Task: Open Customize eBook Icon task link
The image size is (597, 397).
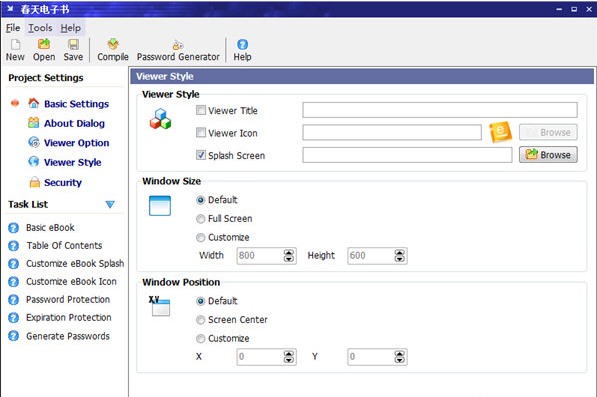Action: (71, 281)
